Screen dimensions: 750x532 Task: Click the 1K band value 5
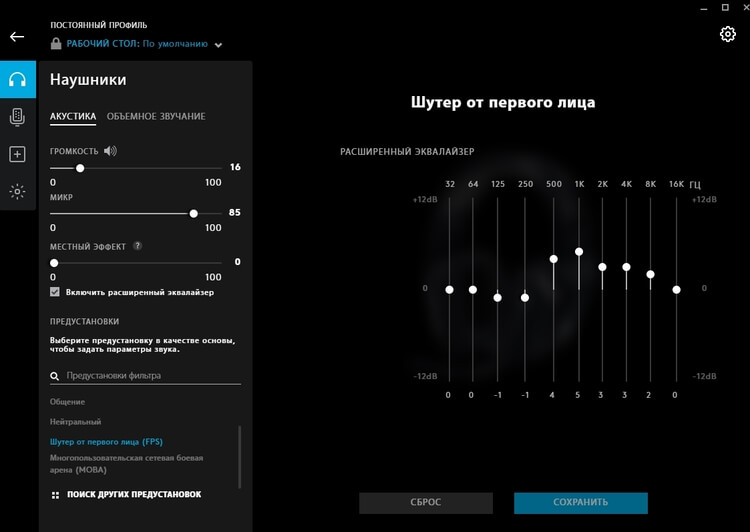pyautogui.click(x=578, y=395)
